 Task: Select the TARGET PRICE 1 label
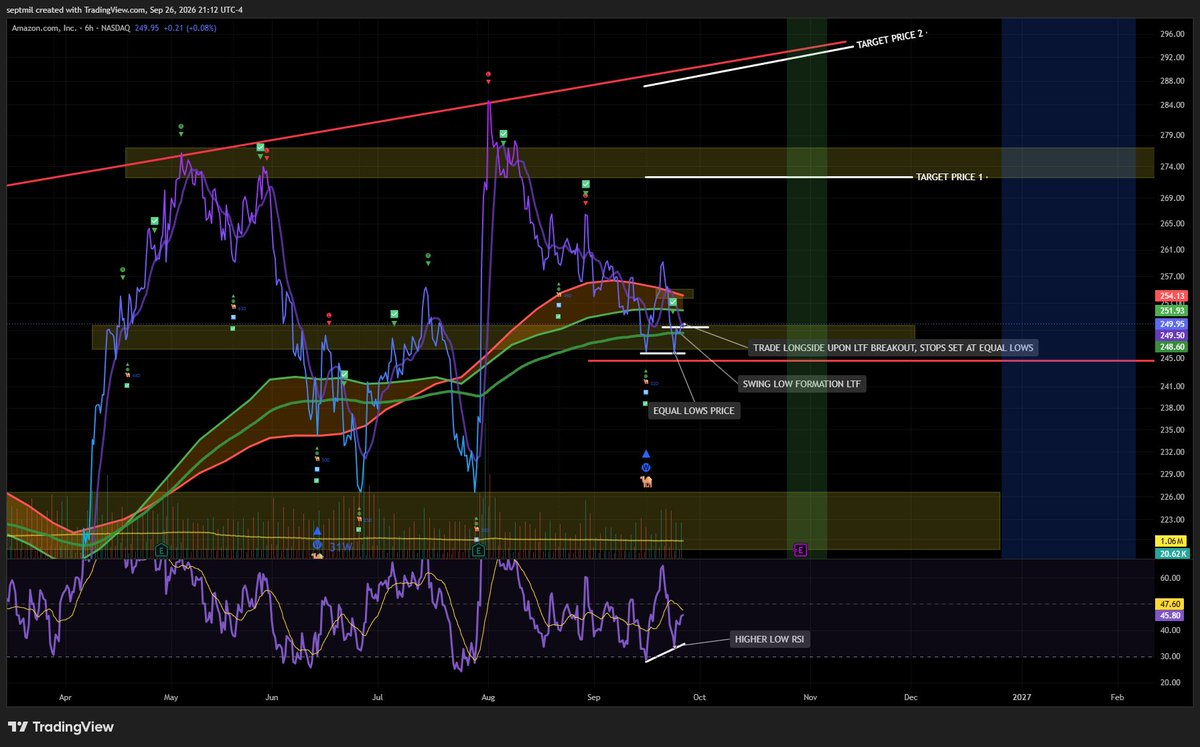point(950,177)
